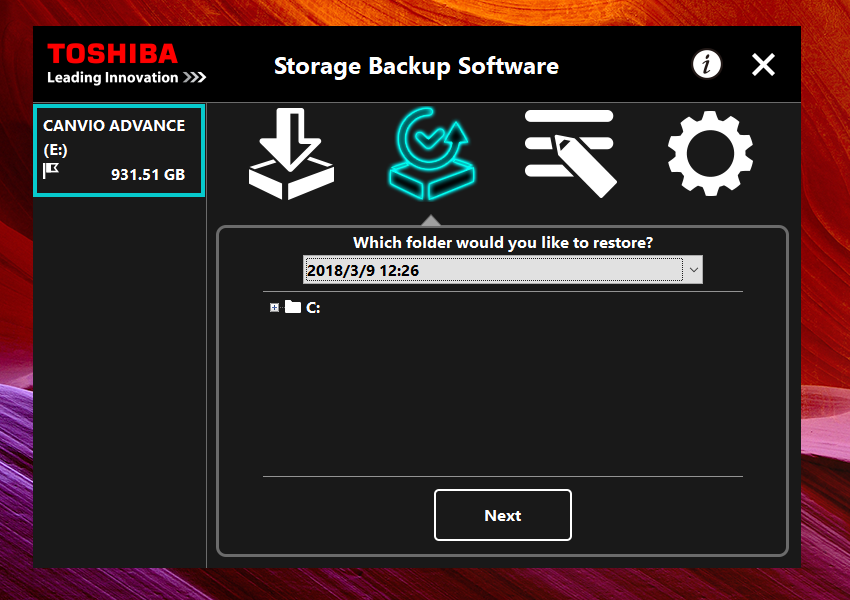Open the restore date dropdown arrow
This screenshot has height=600, width=850.
(x=693, y=270)
